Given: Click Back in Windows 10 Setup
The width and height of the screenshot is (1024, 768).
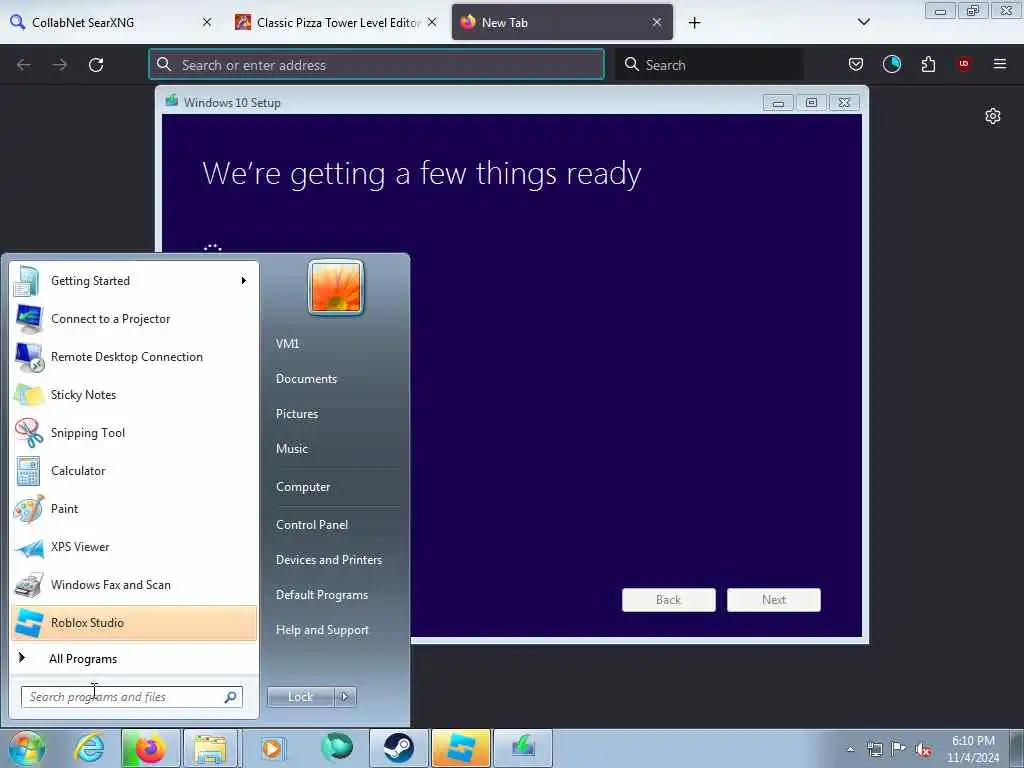Looking at the screenshot, I should [669, 600].
